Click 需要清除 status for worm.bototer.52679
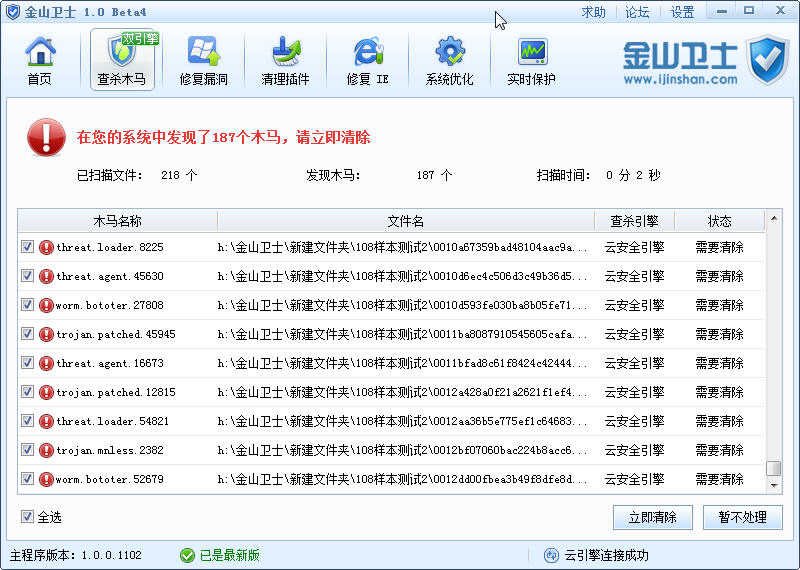Image resolution: width=800 pixels, height=570 pixels. pos(720,480)
